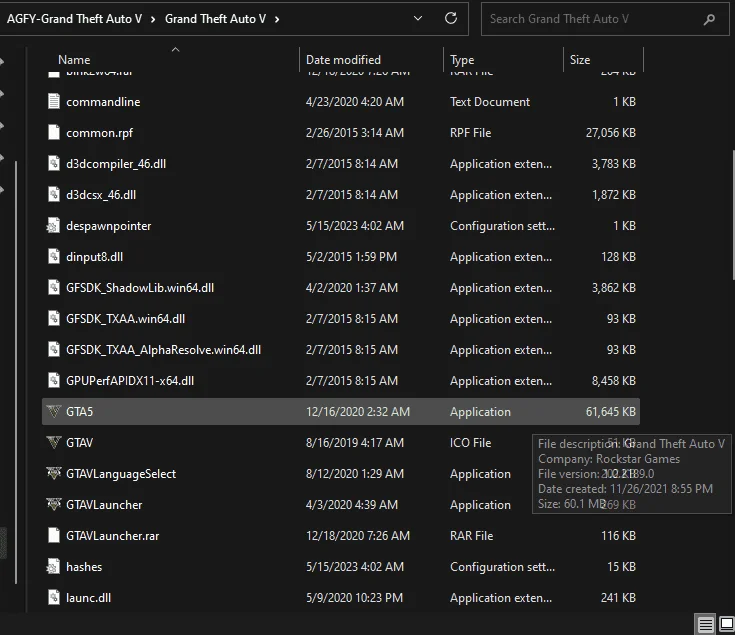Expand chevron after AGFY-Grand Theft Auto V
Screen dimensions: 735x635
(153, 19)
